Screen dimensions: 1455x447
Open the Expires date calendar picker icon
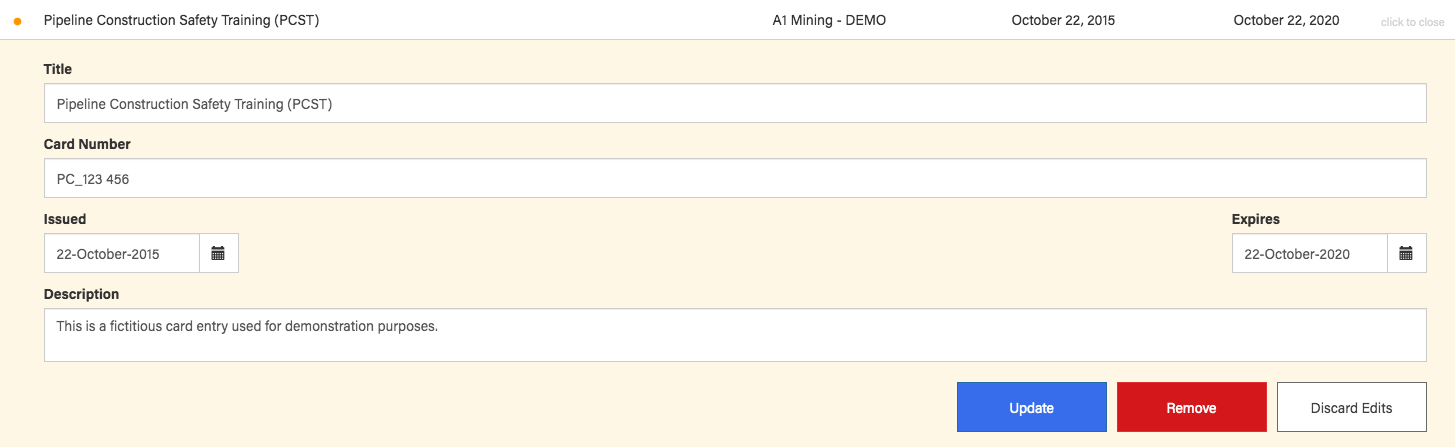[1406, 254]
